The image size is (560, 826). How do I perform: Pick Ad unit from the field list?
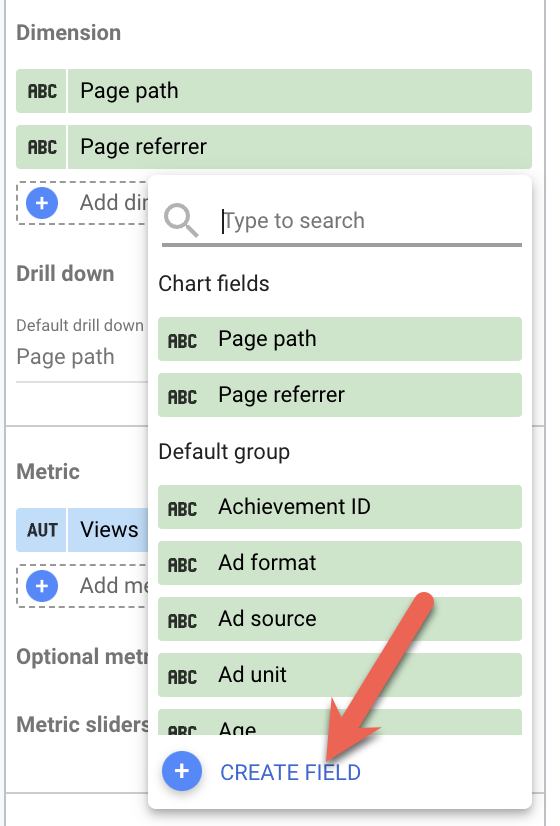point(340,675)
